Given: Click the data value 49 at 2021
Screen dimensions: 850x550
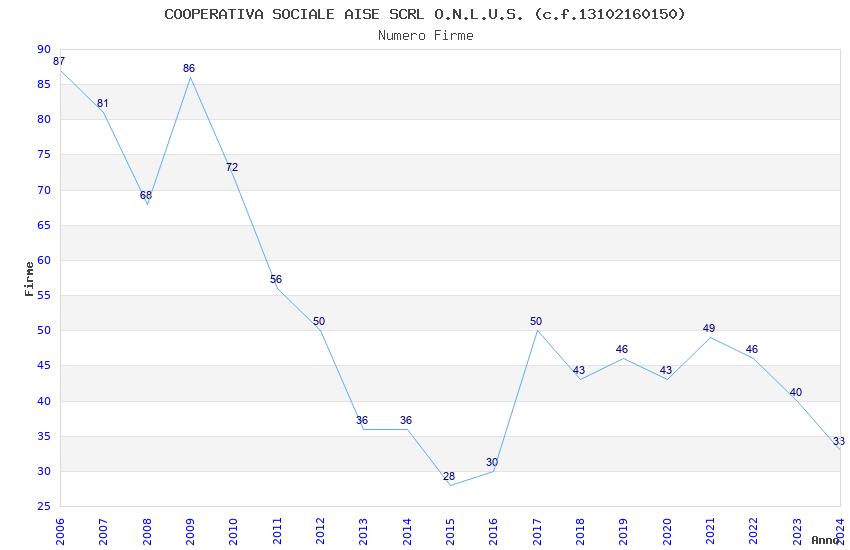Looking at the screenshot, I should point(709,328).
